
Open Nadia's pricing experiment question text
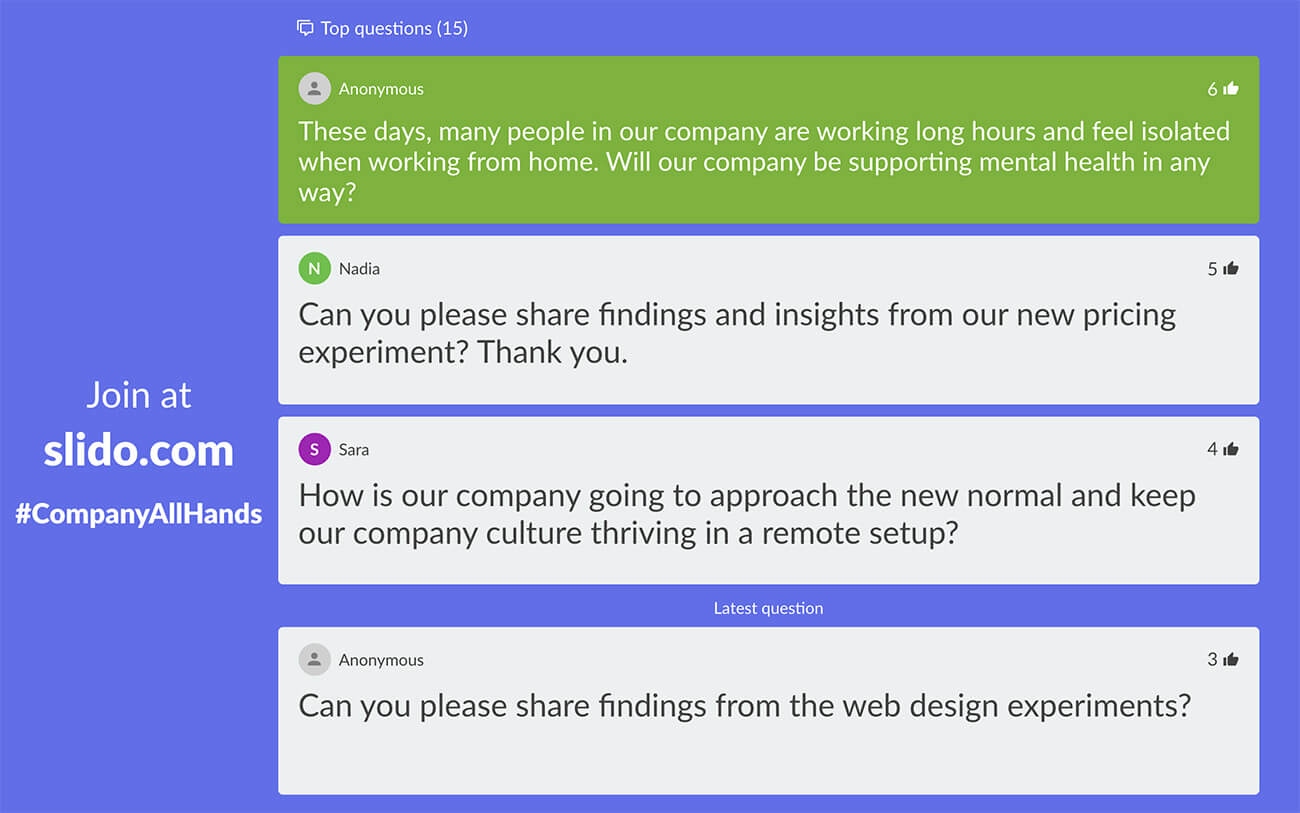pos(737,333)
